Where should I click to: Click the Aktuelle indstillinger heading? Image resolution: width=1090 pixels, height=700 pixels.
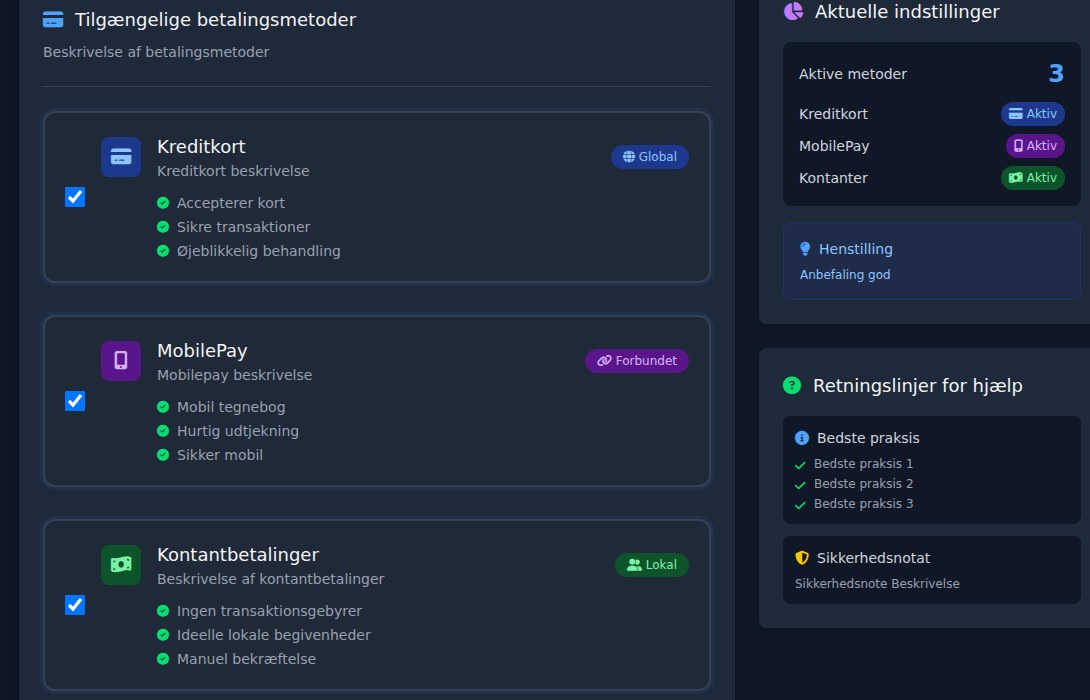point(907,12)
